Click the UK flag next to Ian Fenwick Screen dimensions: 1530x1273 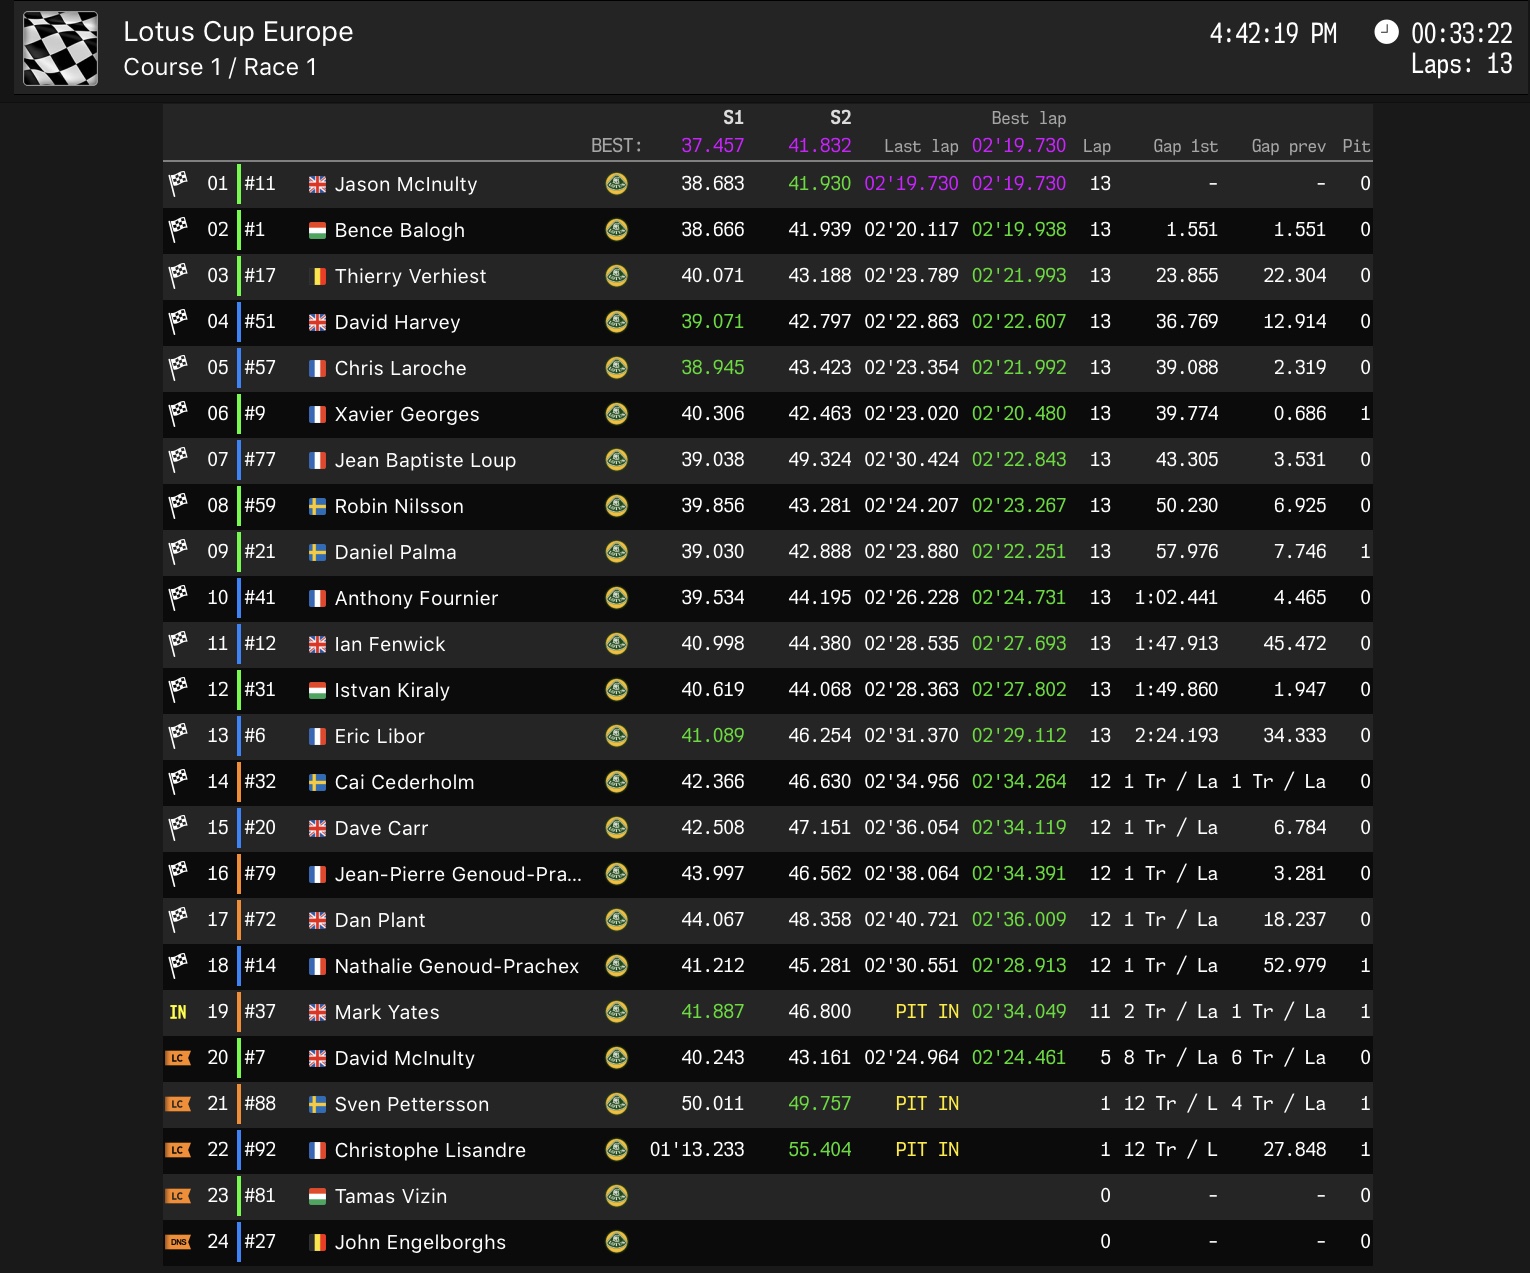(x=317, y=644)
